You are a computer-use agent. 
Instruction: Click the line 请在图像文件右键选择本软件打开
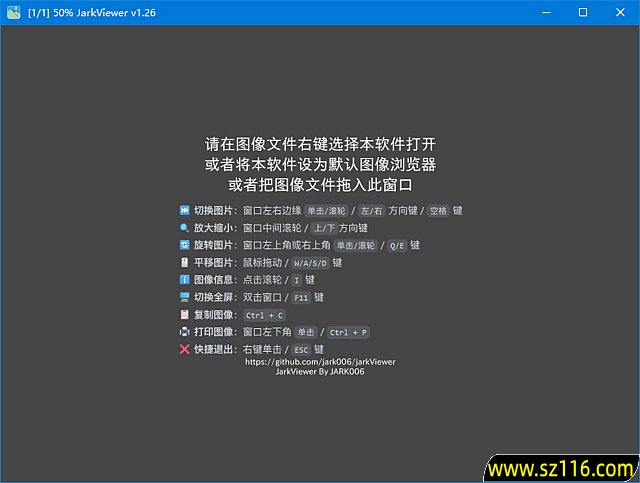pos(320,144)
